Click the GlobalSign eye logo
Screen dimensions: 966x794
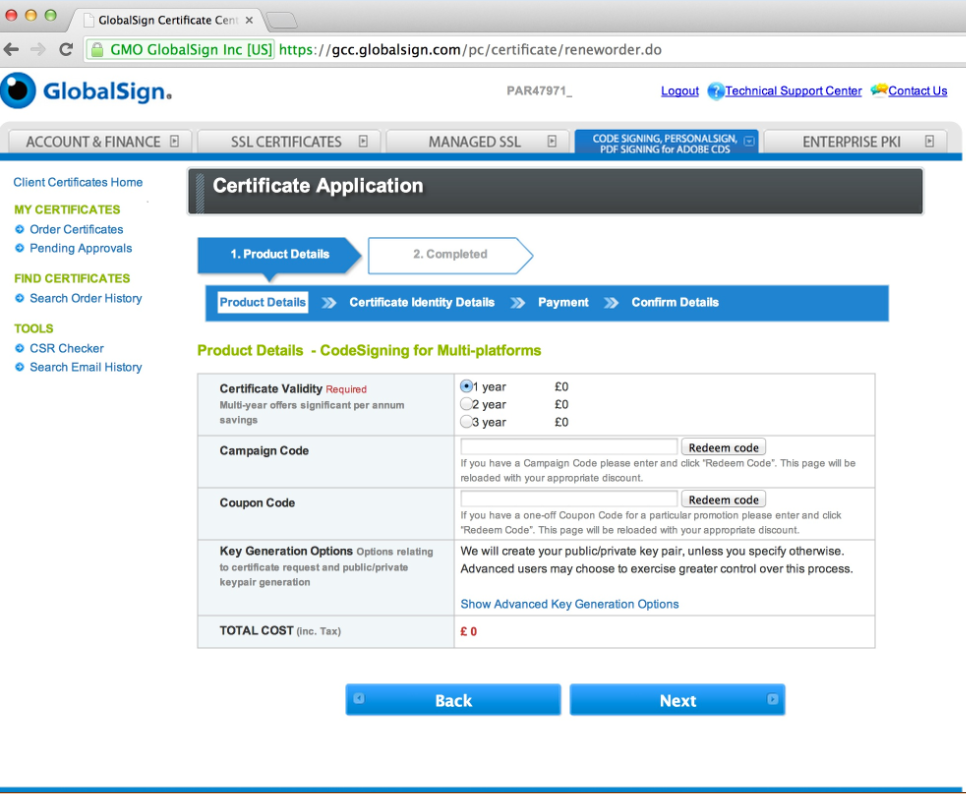(x=17, y=91)
